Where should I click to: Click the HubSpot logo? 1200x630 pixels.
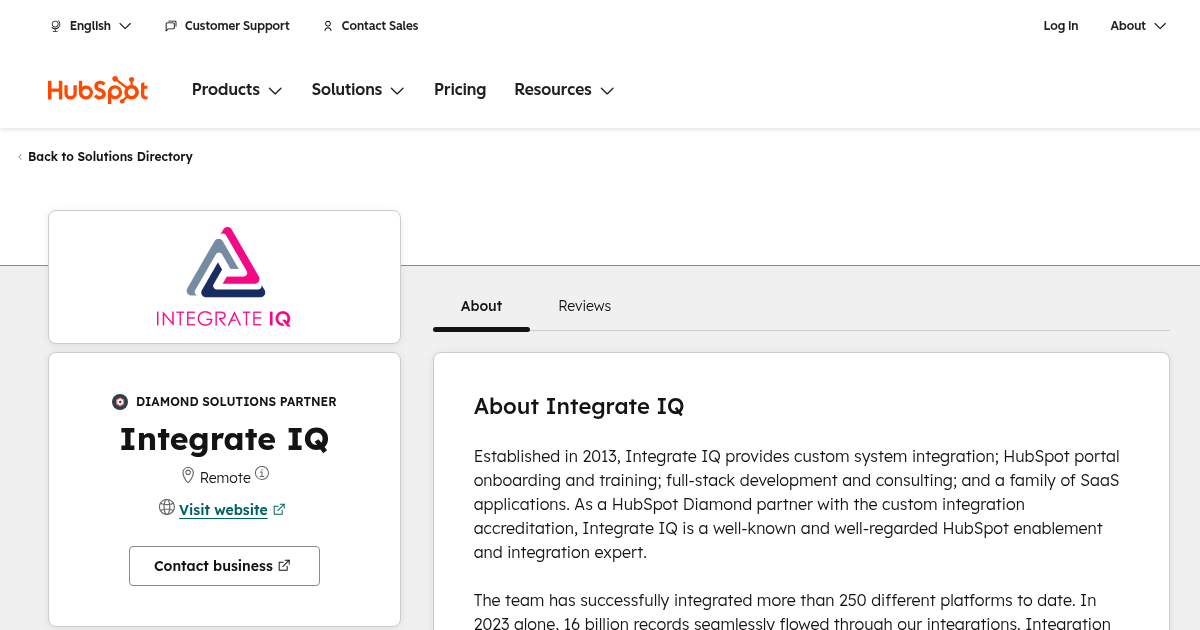coord(98,90)
